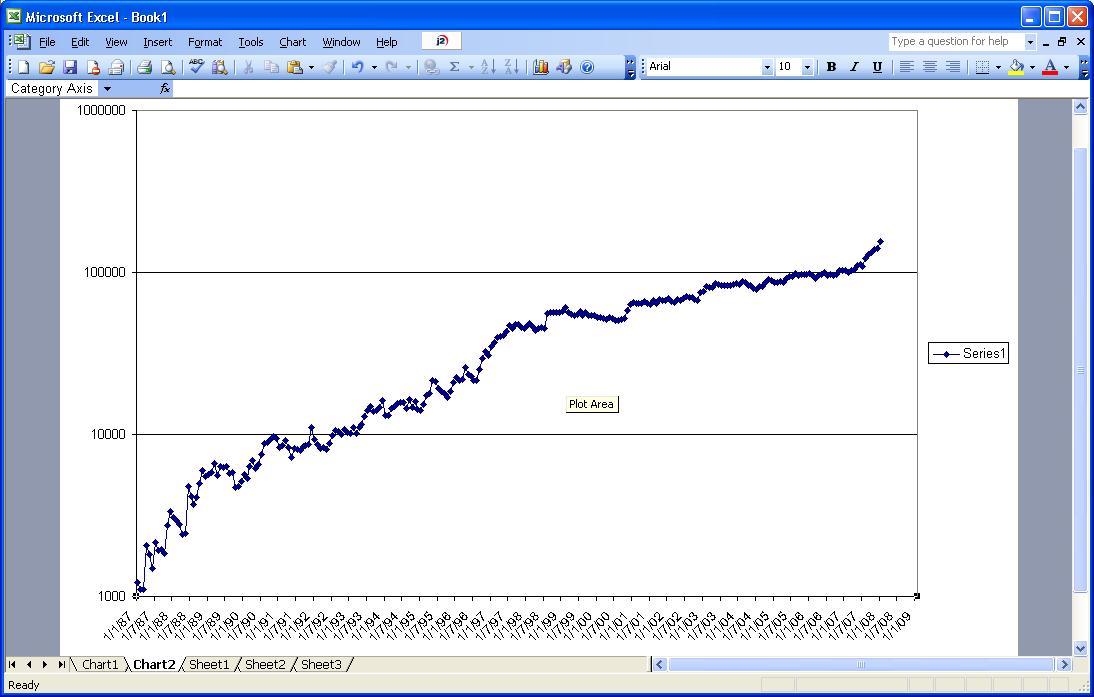Viewport: 1094px width, 697px height.
Task: Toggle underline formatting
Action: coord(877,67)
